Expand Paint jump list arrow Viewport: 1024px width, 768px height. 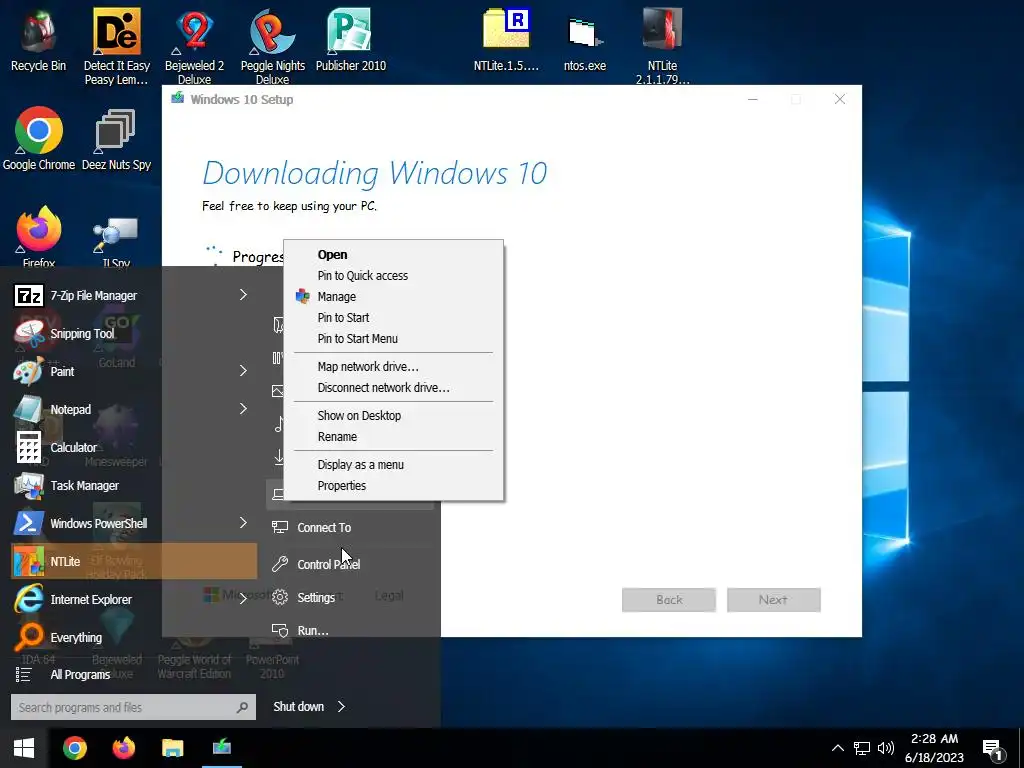click(x=243, y=371)
